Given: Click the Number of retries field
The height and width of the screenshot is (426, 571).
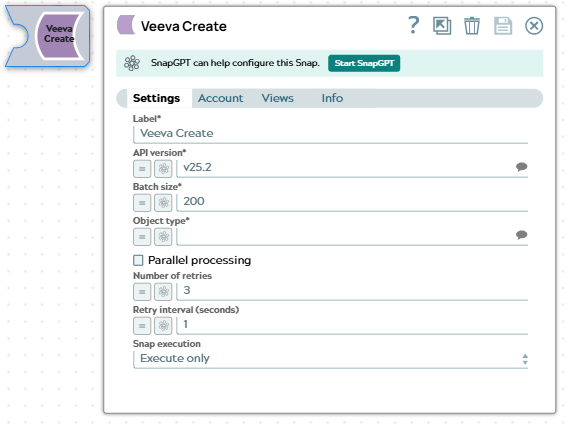Looking at the screenshot, I should tap(352, 291).
